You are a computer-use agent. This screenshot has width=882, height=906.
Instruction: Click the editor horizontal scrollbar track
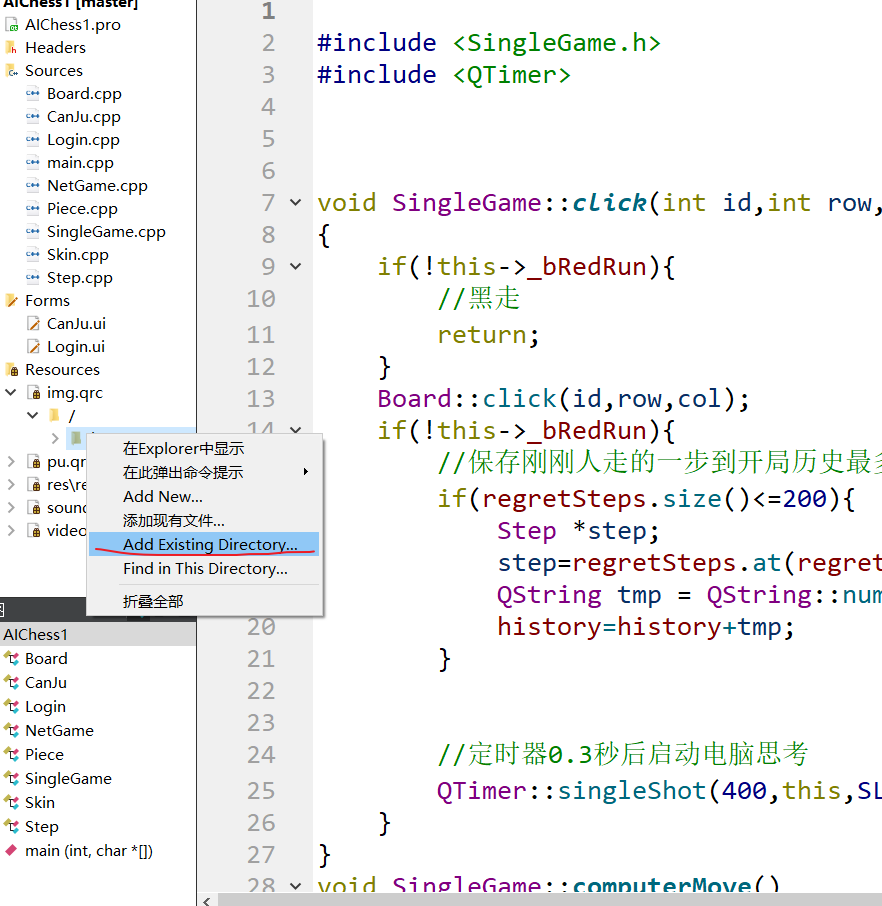pyautogui.click(x=549, y=900)
